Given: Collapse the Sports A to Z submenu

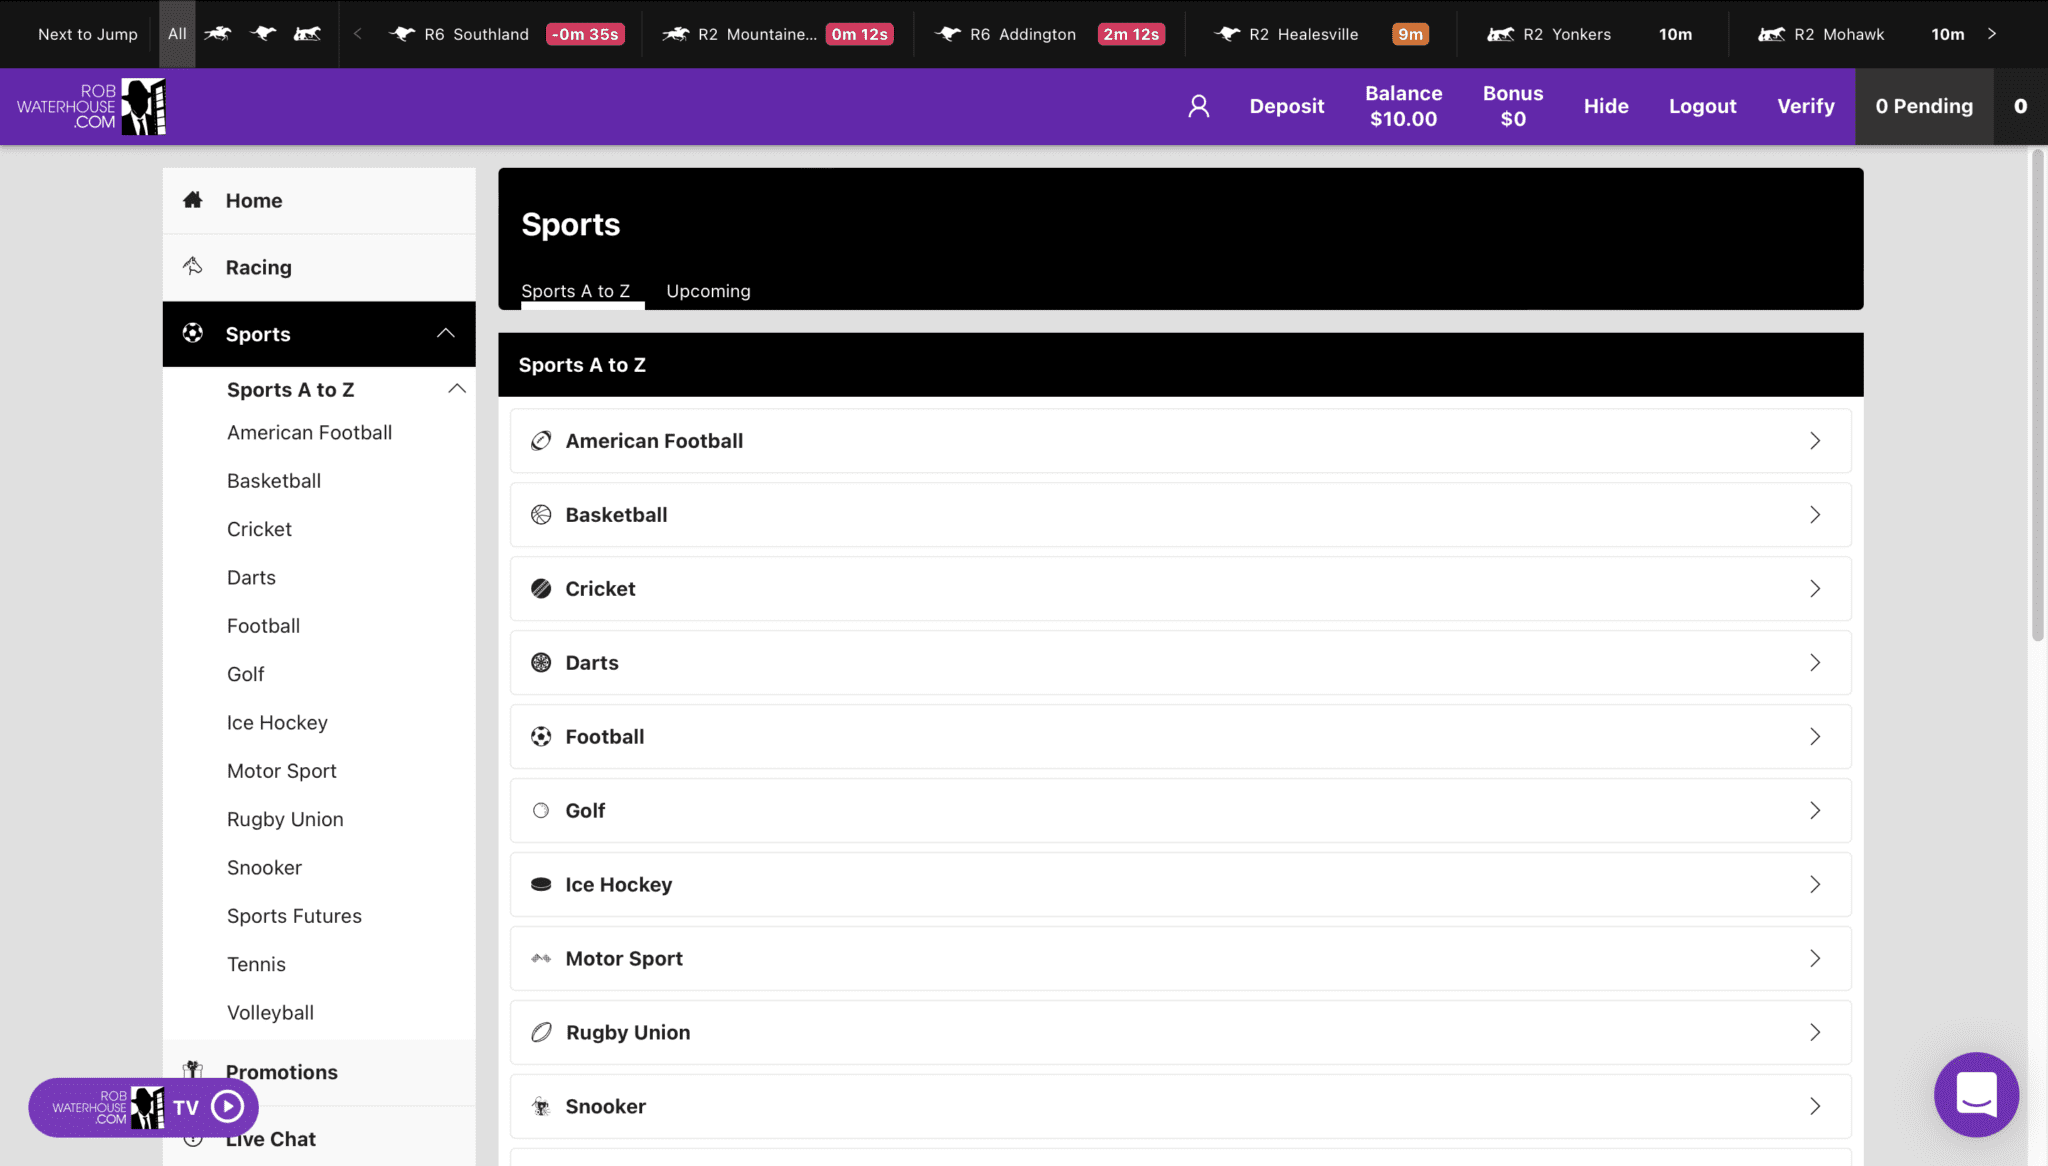Looking at the screenshot, I should coord(457,389).
